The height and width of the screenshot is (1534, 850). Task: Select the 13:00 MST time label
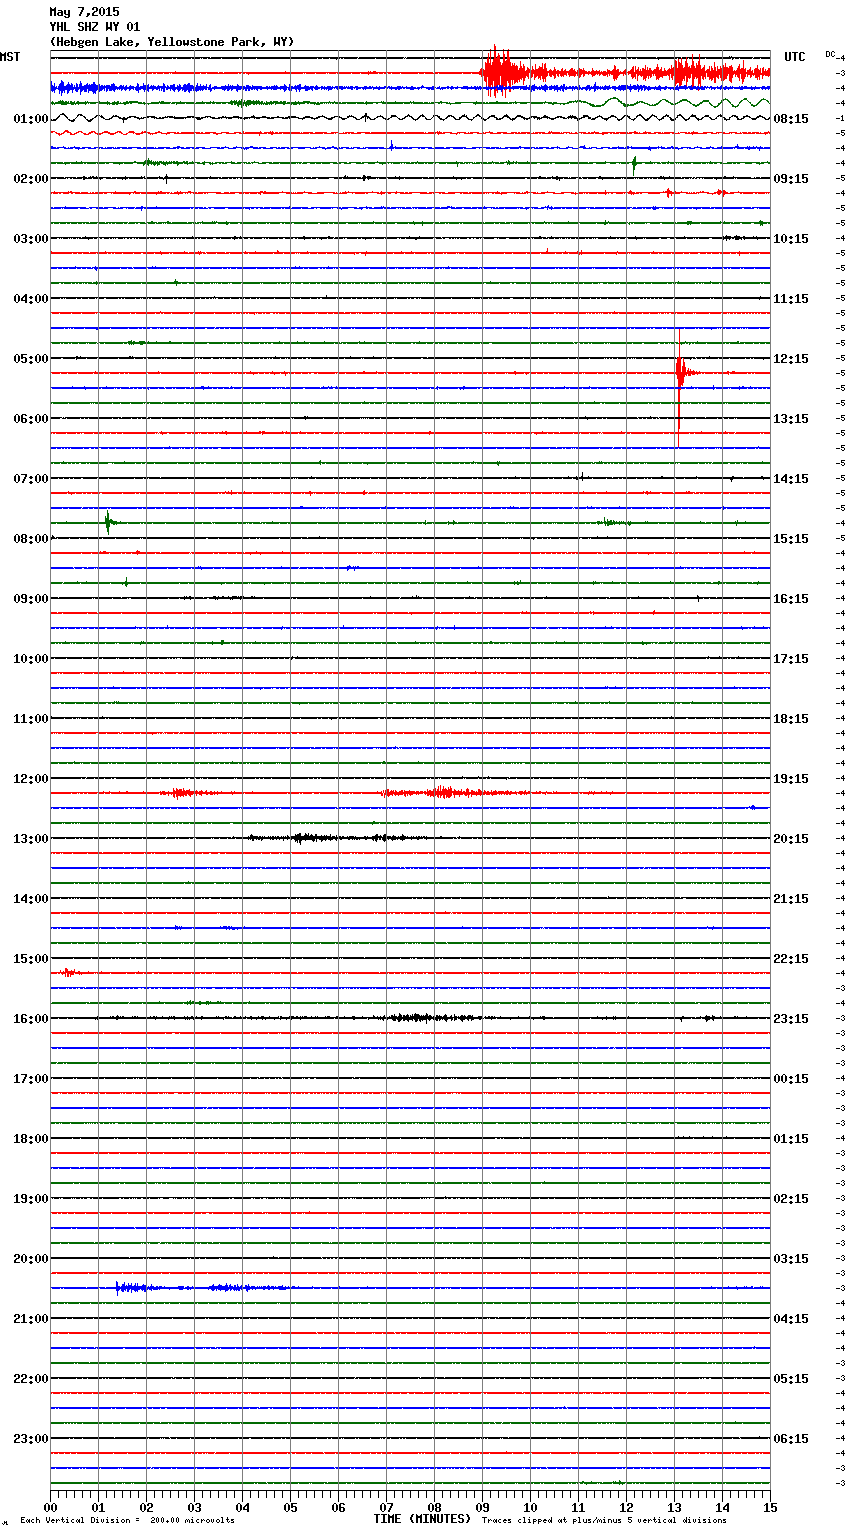[x=31, y=839]
